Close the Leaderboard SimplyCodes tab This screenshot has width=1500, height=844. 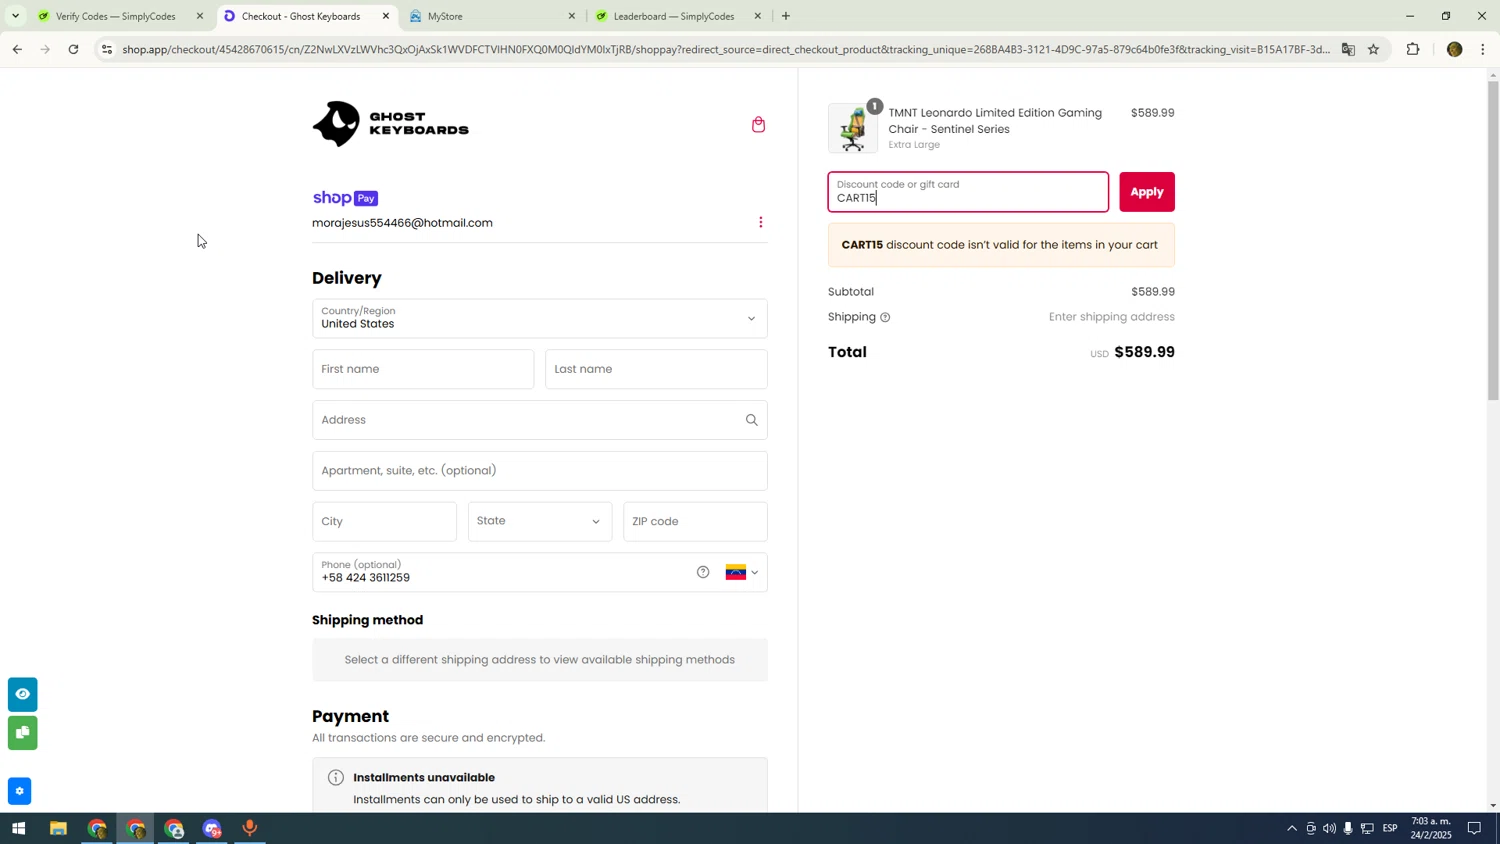(x=758, y=16)
